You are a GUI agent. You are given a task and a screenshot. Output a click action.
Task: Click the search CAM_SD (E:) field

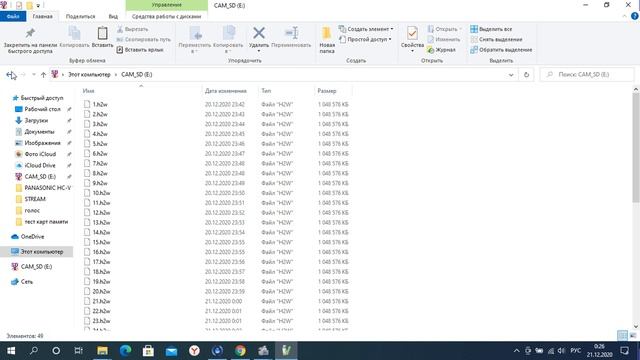tap(587, 75)
